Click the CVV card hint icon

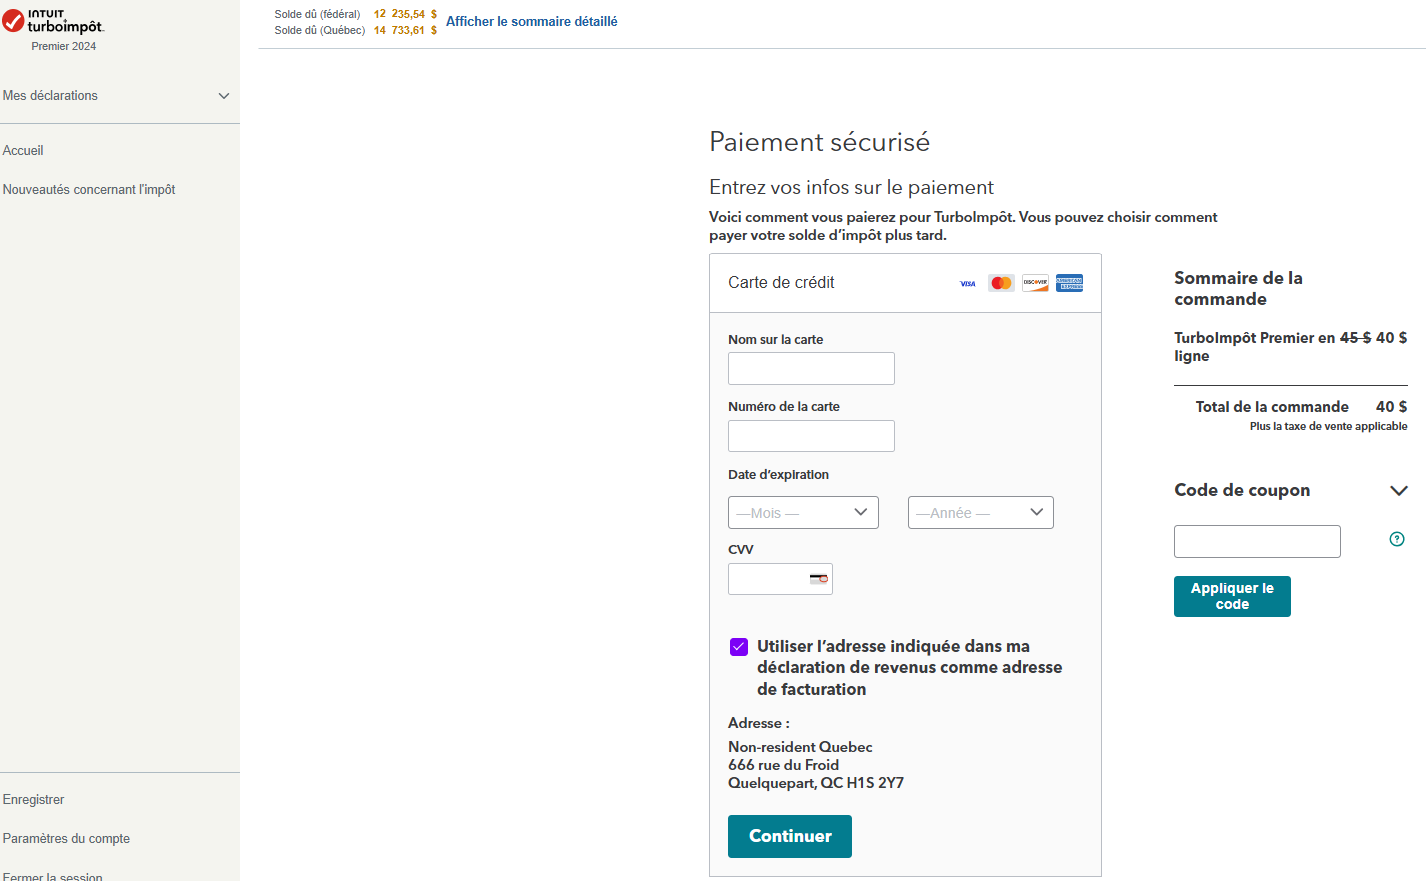(819, 579)
